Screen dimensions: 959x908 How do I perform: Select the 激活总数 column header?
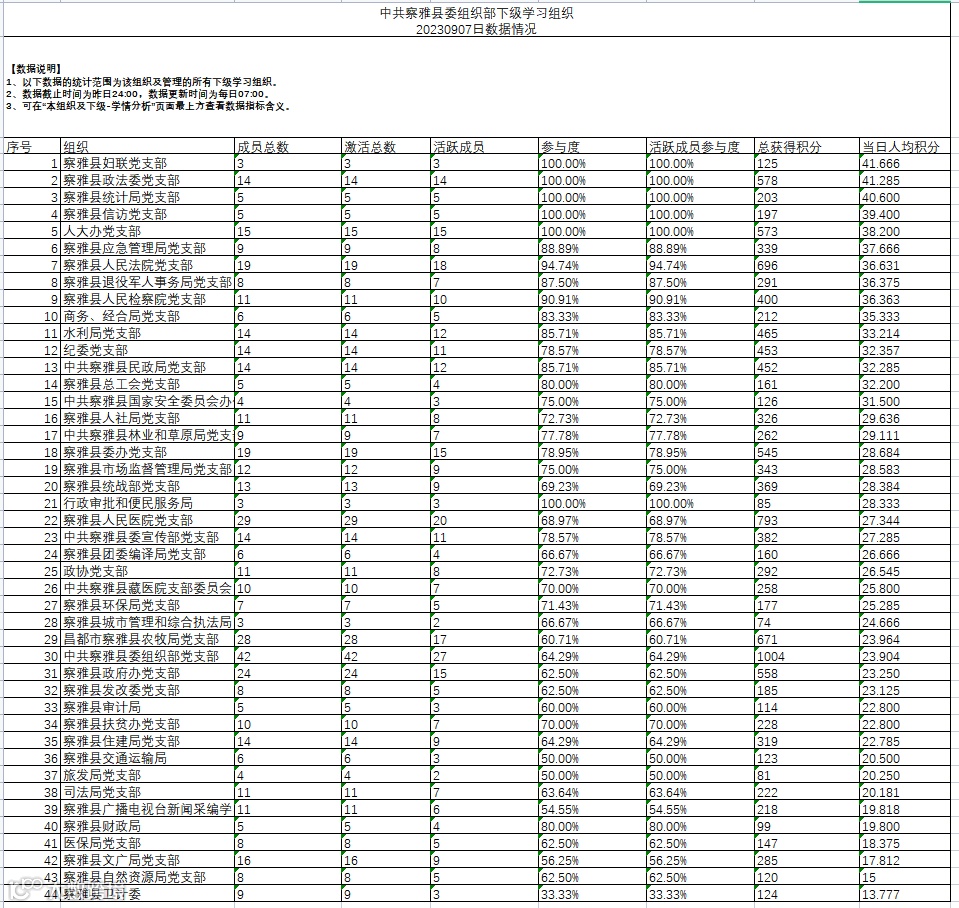387,147
